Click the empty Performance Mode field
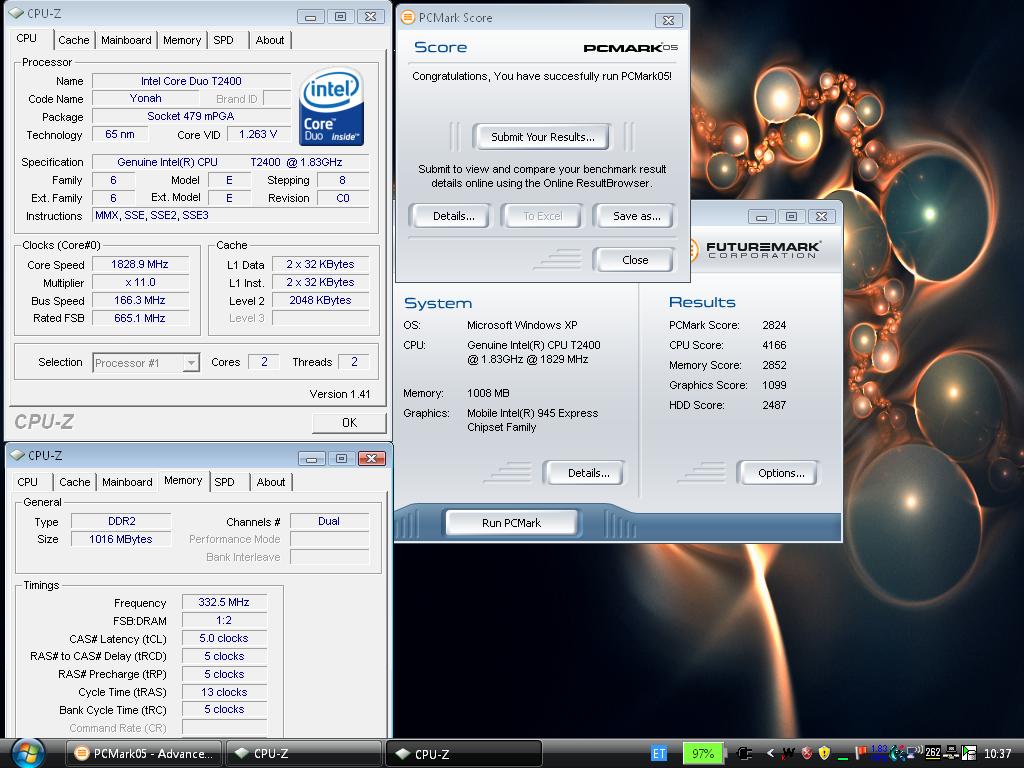1024x768 pixels. [329, 539]
